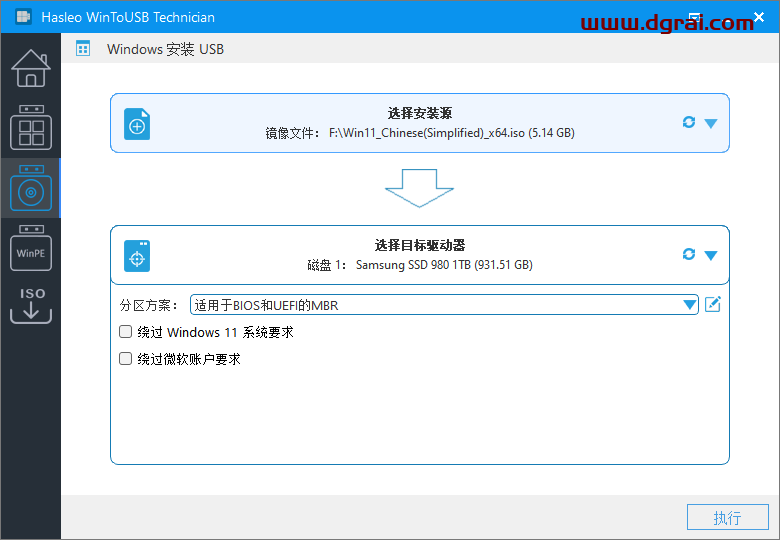This screenshot has height=540, width=780.
Task: Refresh the target drive list
Action: click(x=688, y=254)
